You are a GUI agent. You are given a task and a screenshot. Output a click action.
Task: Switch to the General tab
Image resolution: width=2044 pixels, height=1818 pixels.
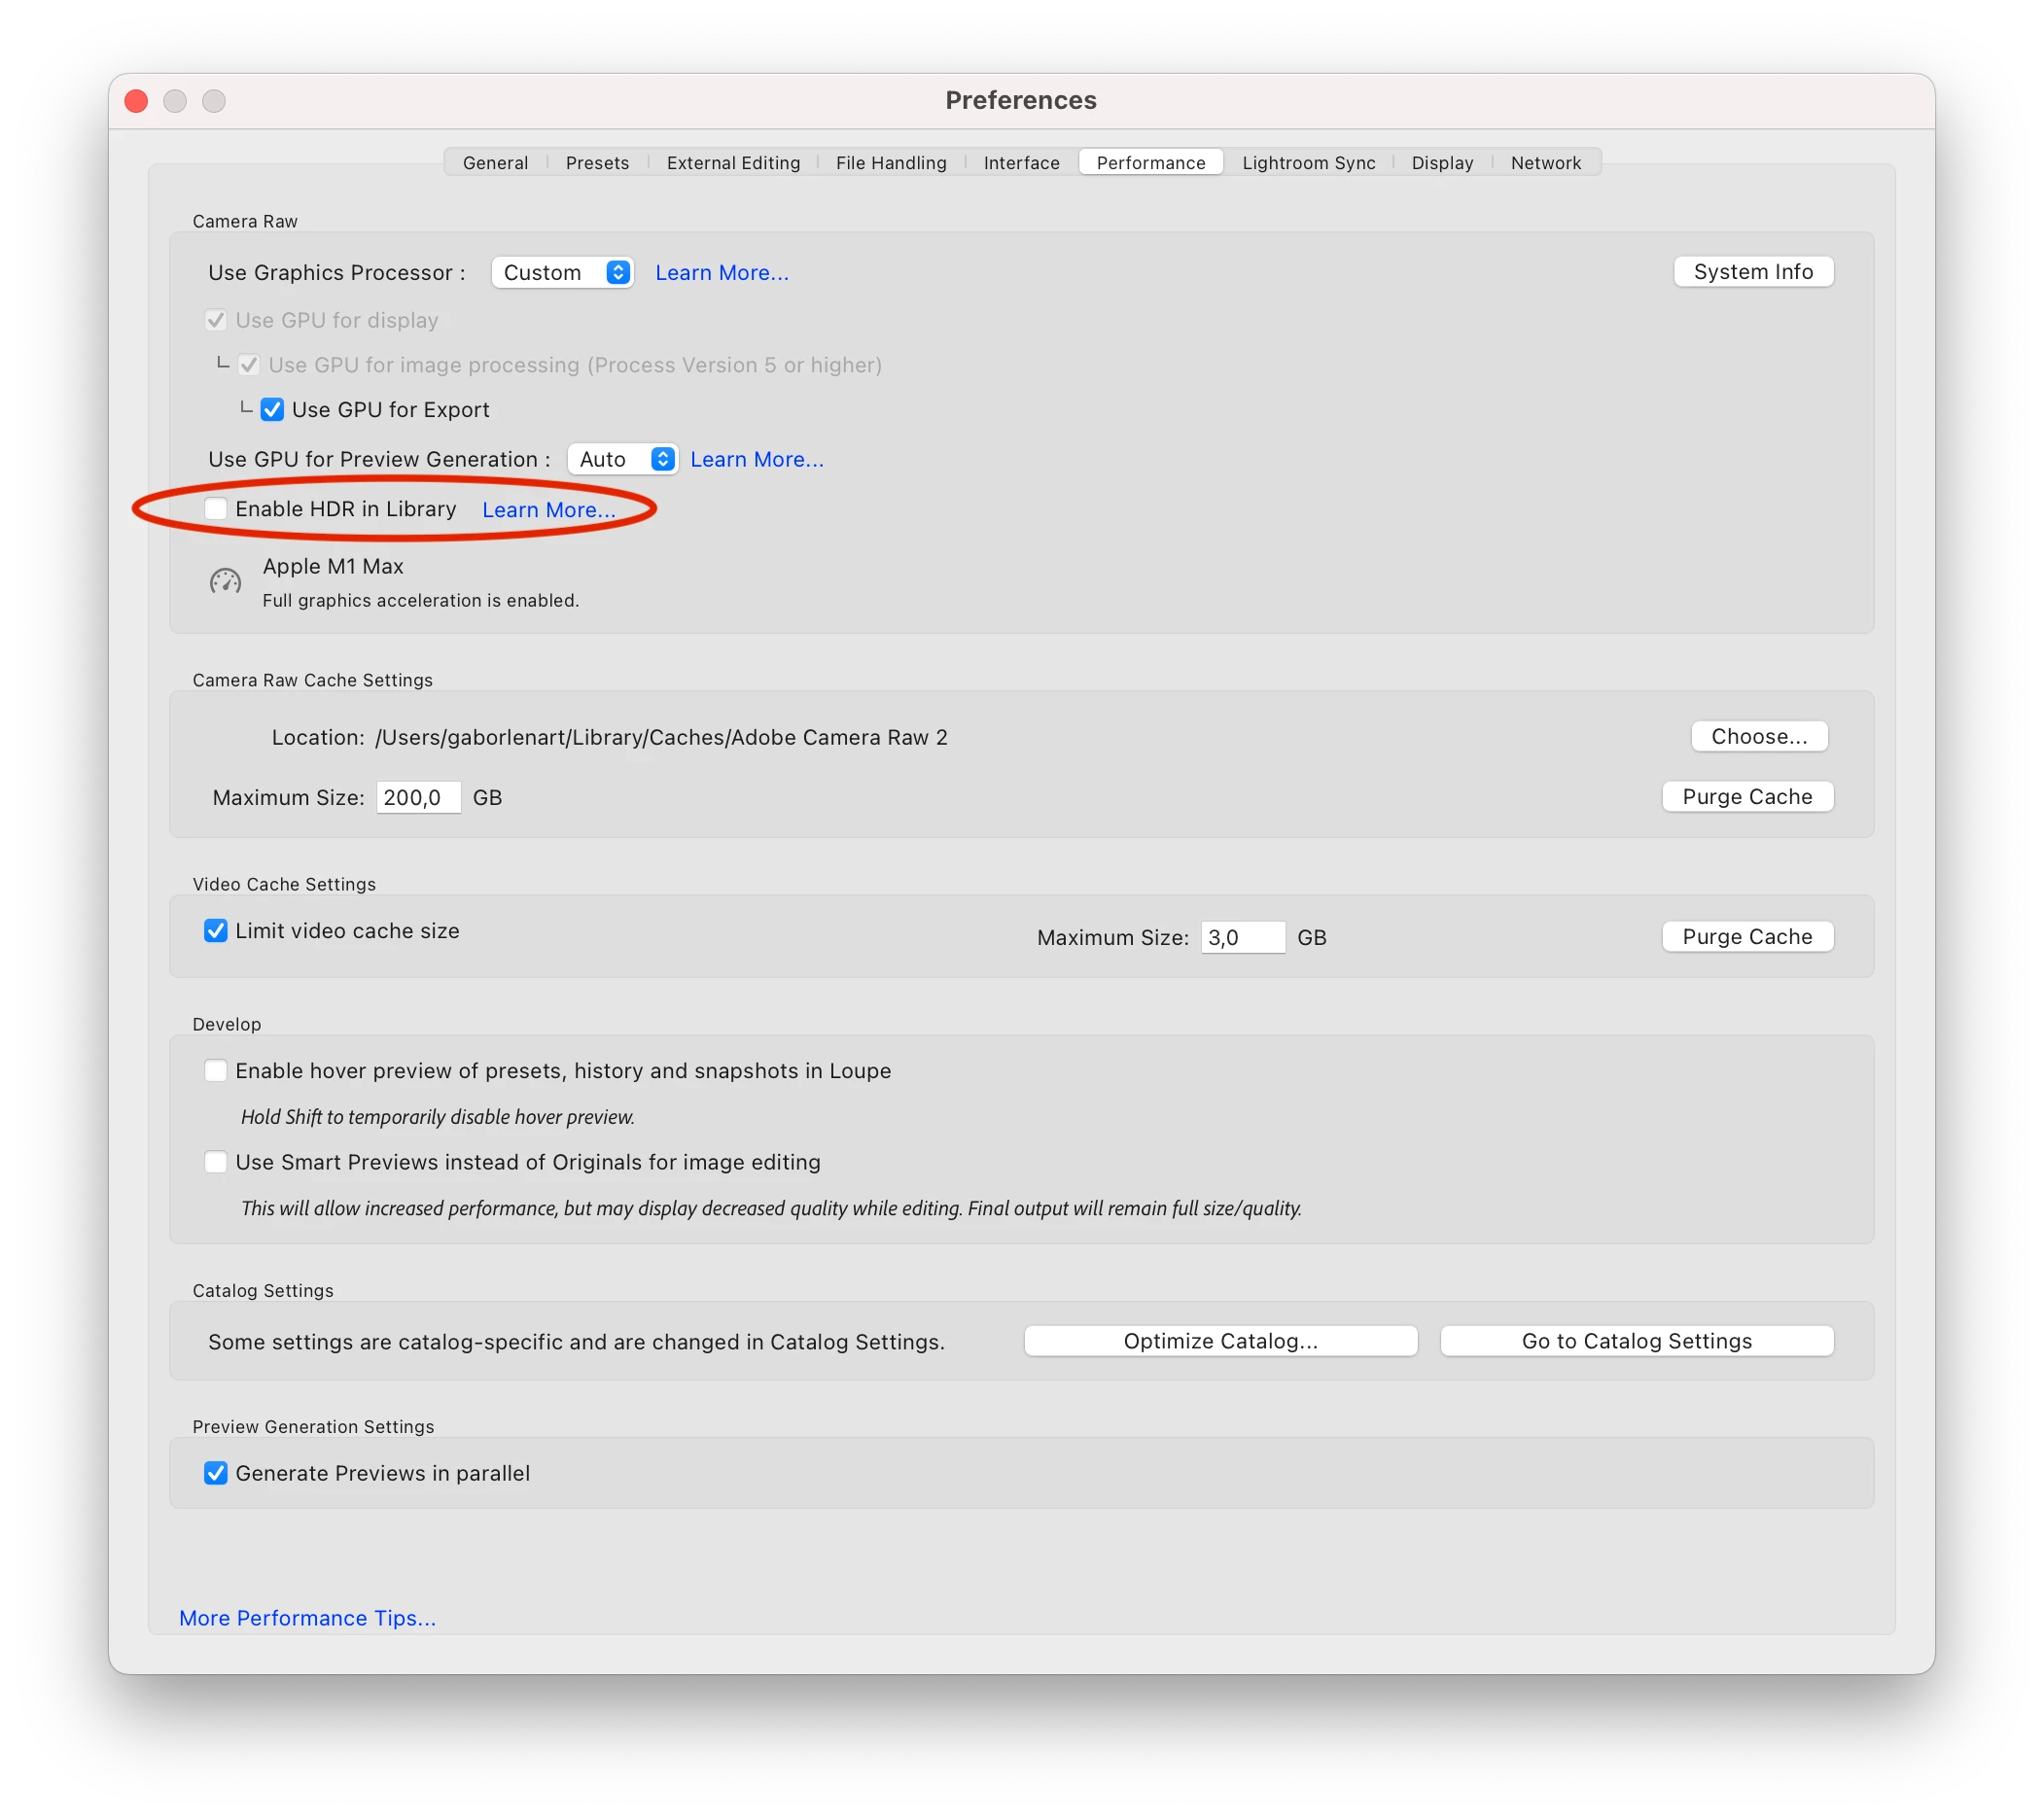(x=495, y=163)
